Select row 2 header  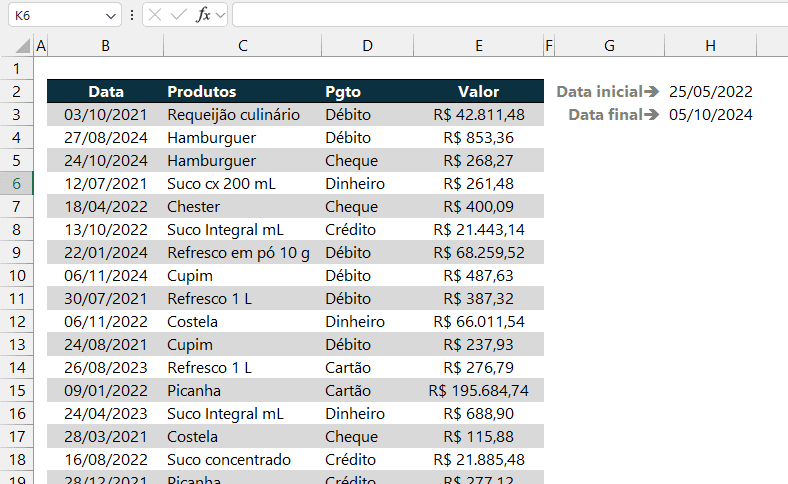coord(17,91)
